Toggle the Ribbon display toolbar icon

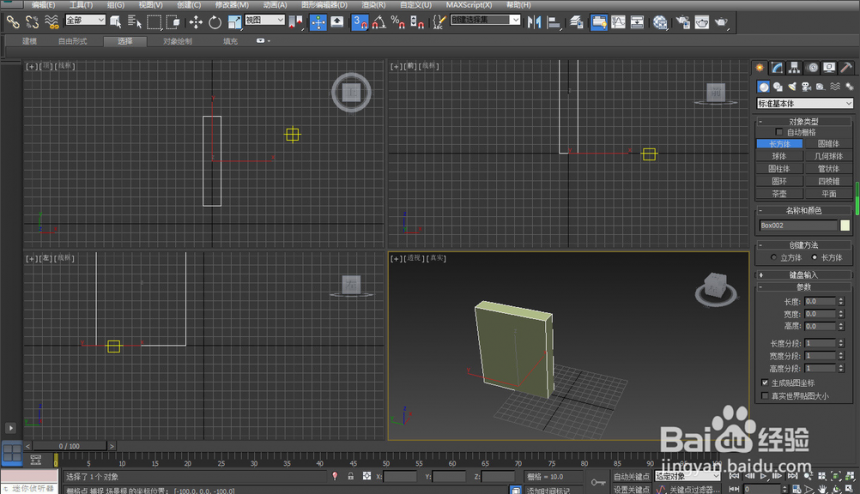(x=599, y=22)
